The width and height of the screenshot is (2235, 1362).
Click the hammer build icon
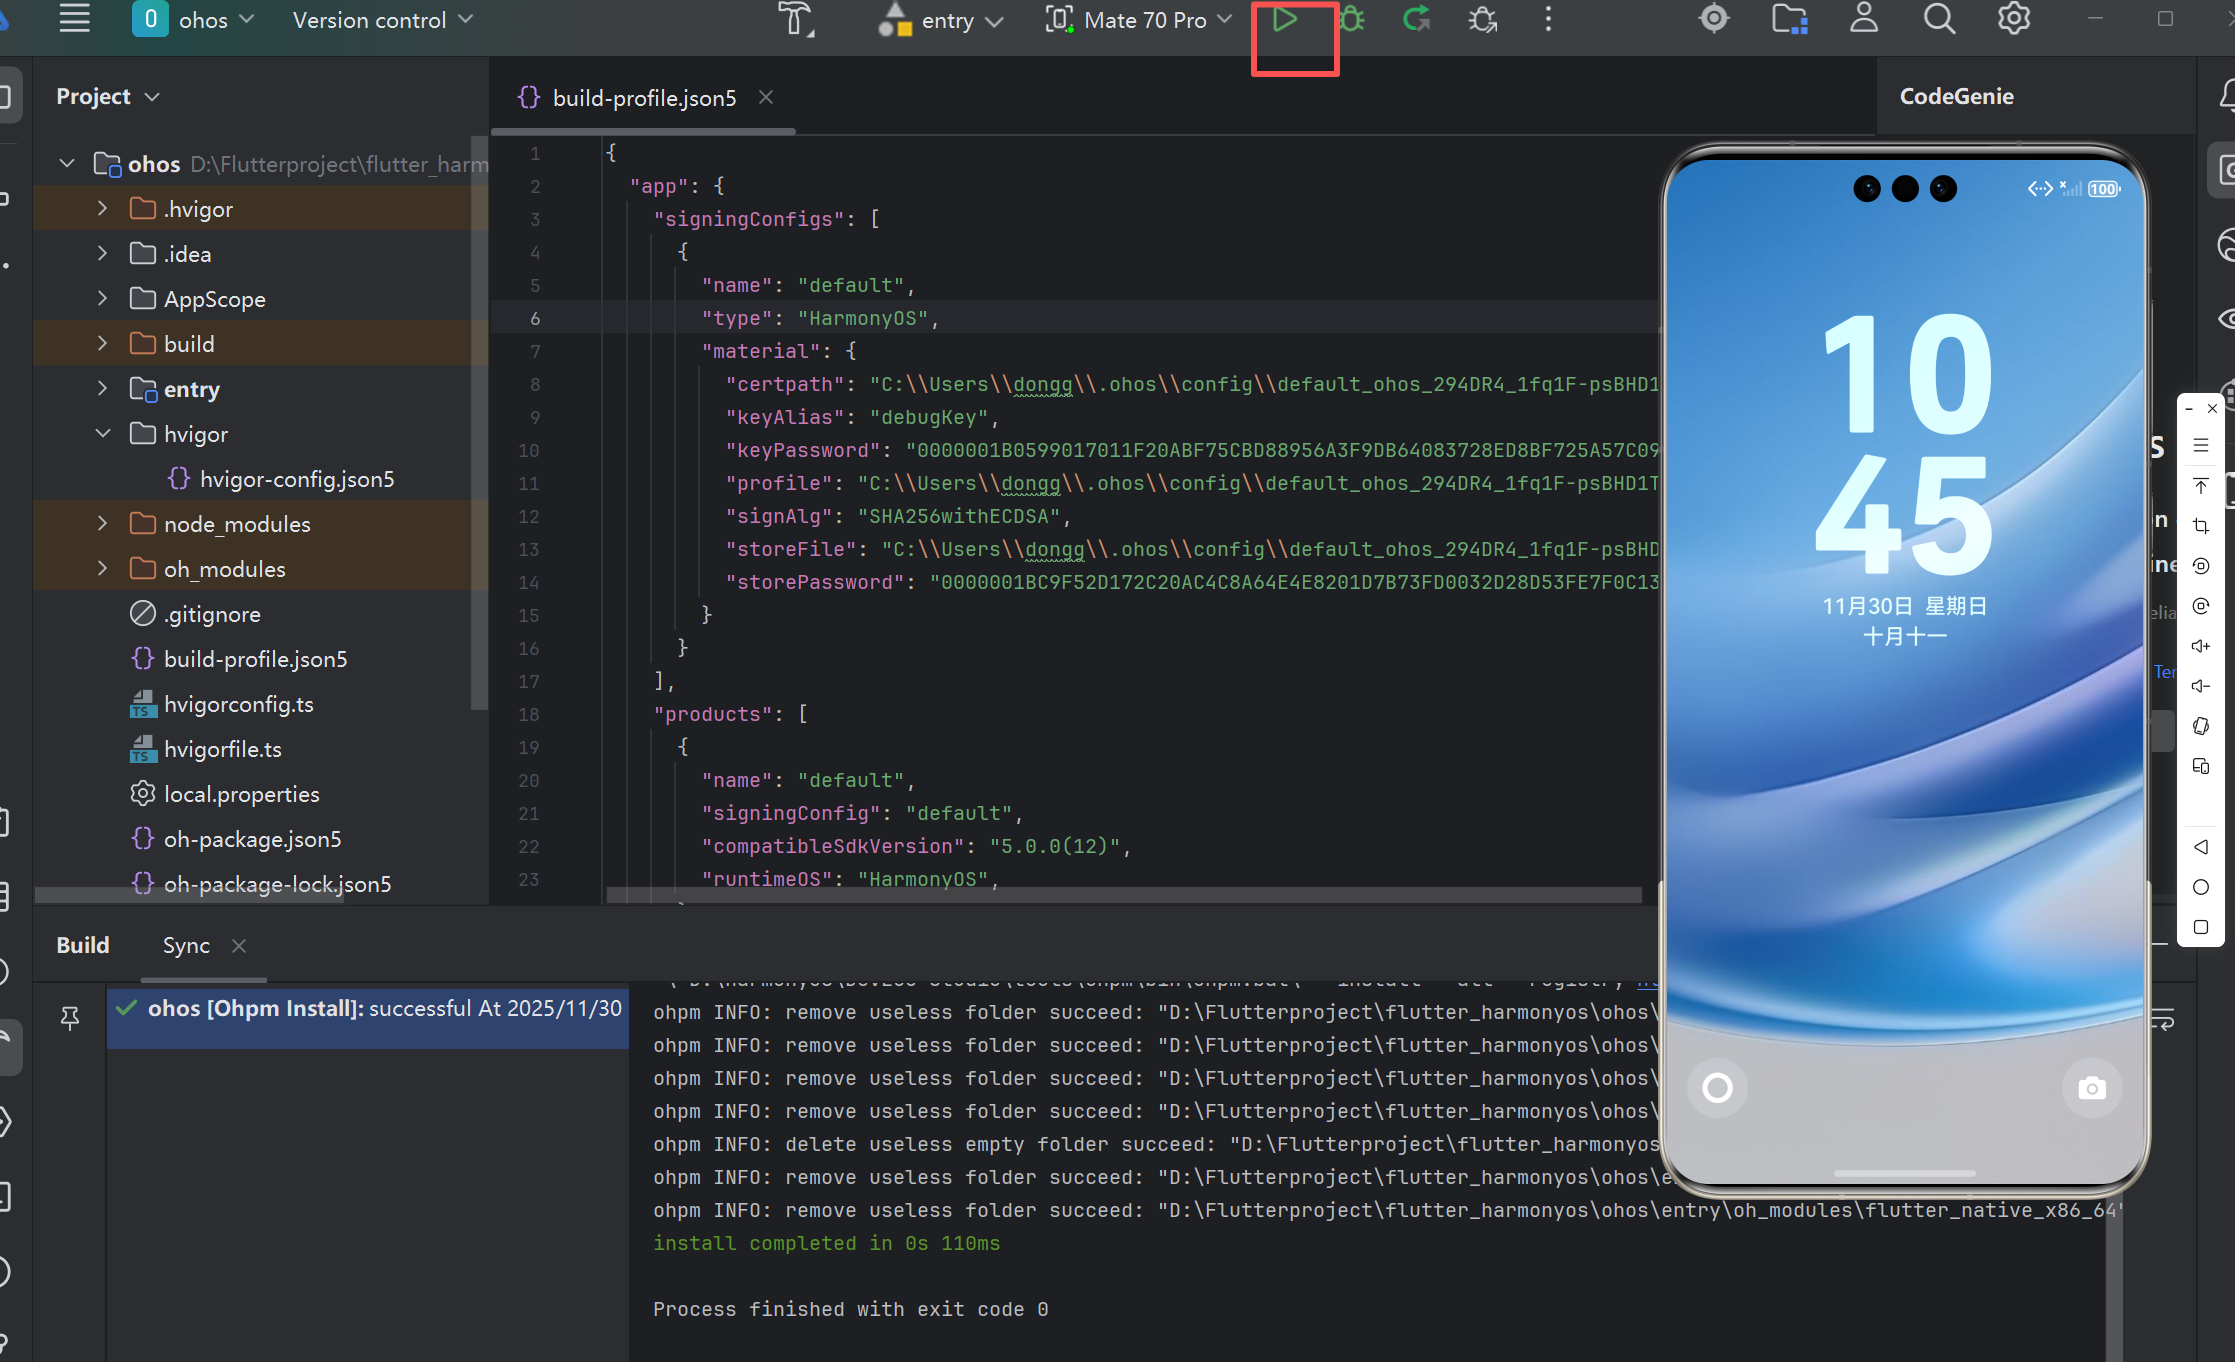coord(796,20)
